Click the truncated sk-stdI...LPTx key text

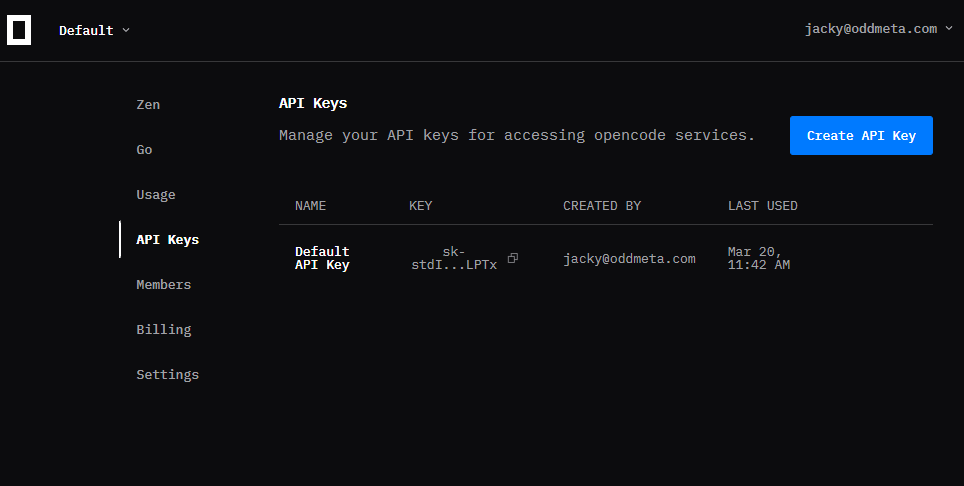click(x=454, y=258)
